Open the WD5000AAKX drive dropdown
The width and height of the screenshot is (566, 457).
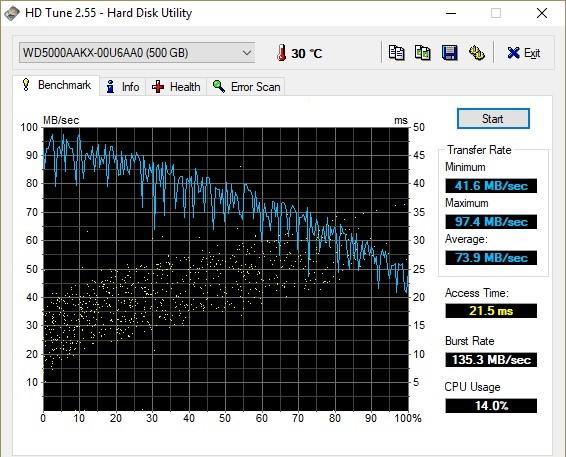pos(137,53)
